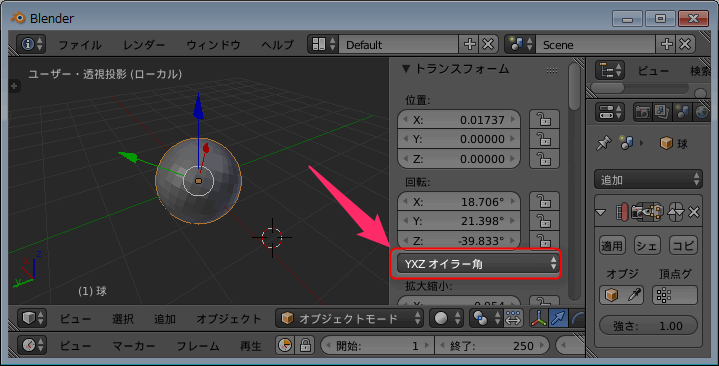Viewport: 719px width, 366px height.
Task: Switch to Render Layers properties tab
Action: coord(662,112)
